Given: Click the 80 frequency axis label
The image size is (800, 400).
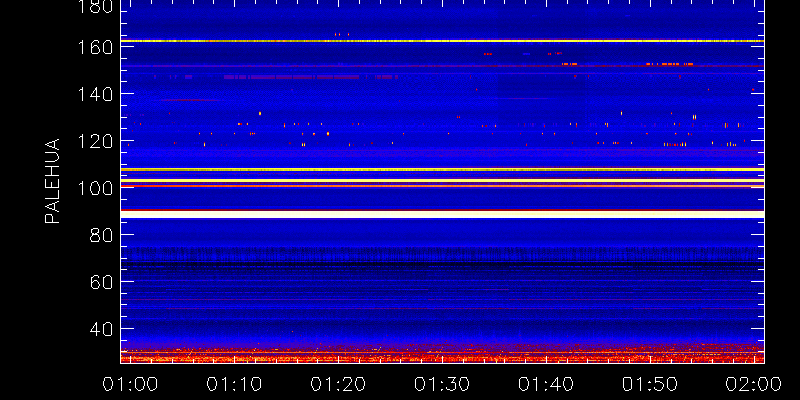Looking at the screenshot, I should pyautogui.click(x=102, y=235).
